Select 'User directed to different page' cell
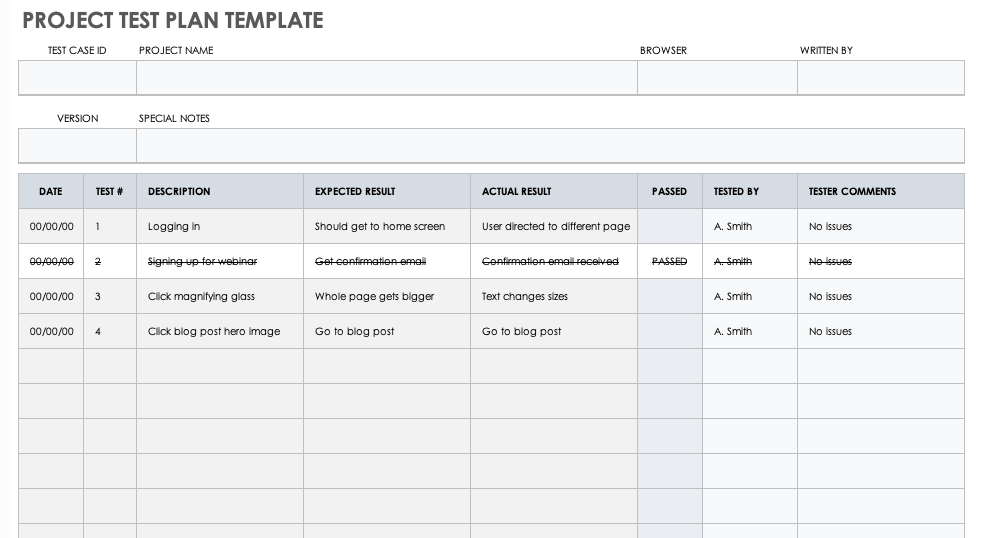 pos(554,226)
